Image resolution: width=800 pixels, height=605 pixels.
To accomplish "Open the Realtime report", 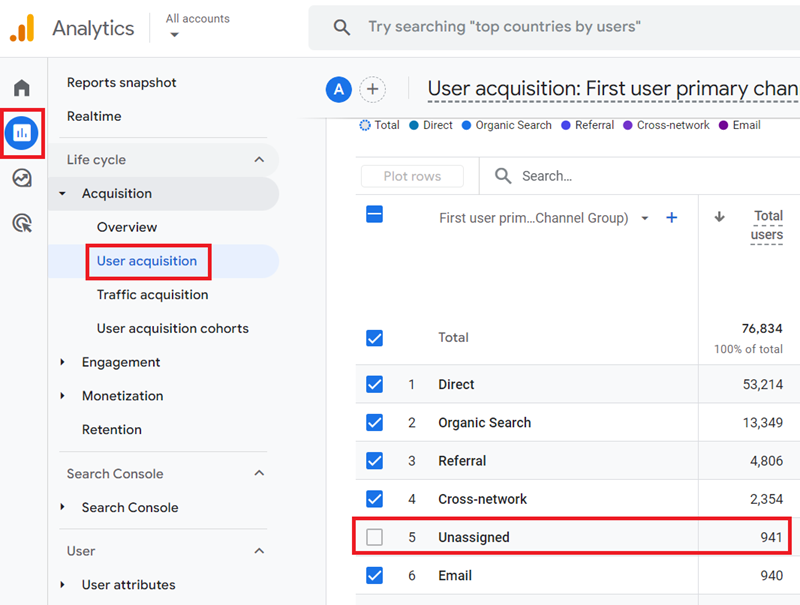I will click(x=94, y=116).
